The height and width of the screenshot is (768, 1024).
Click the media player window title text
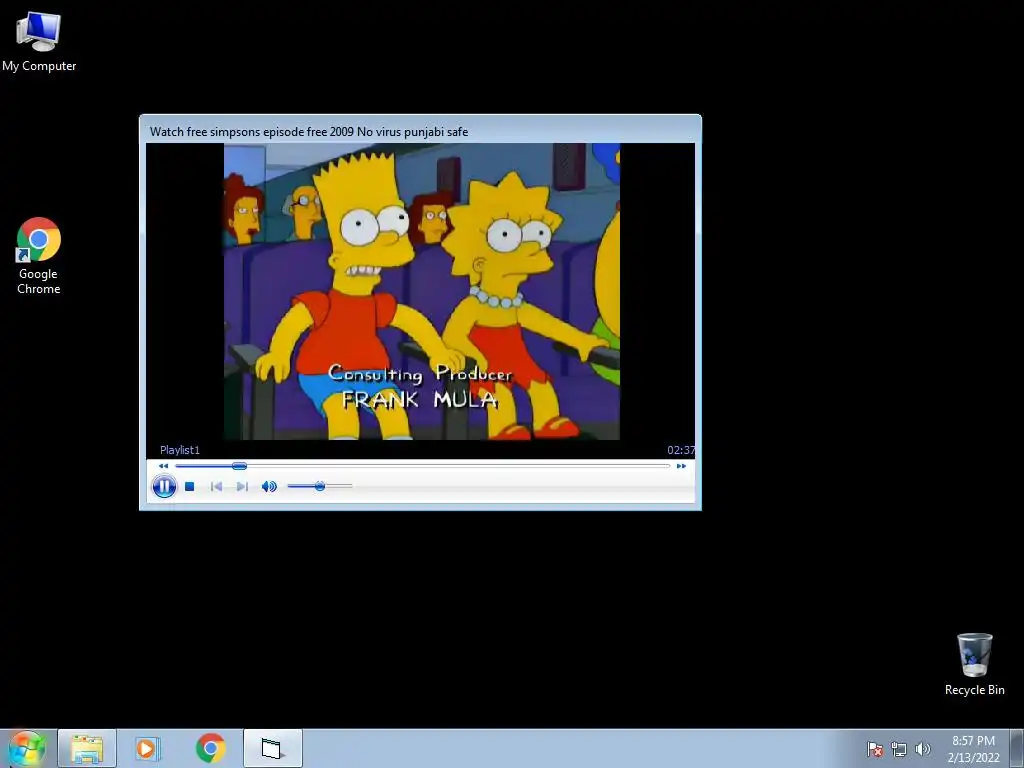[x=309, y=132]
